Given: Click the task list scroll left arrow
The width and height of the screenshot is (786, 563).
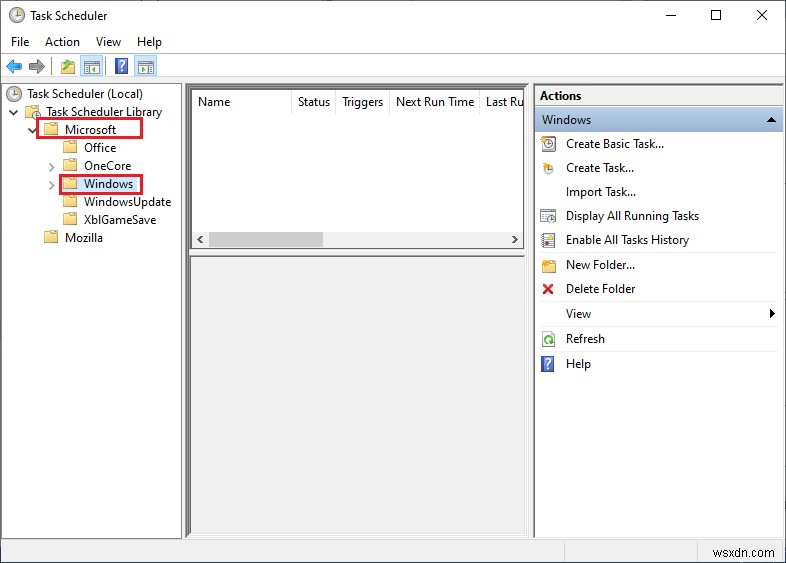Looking at the screenshot, I should pos(200,240).
